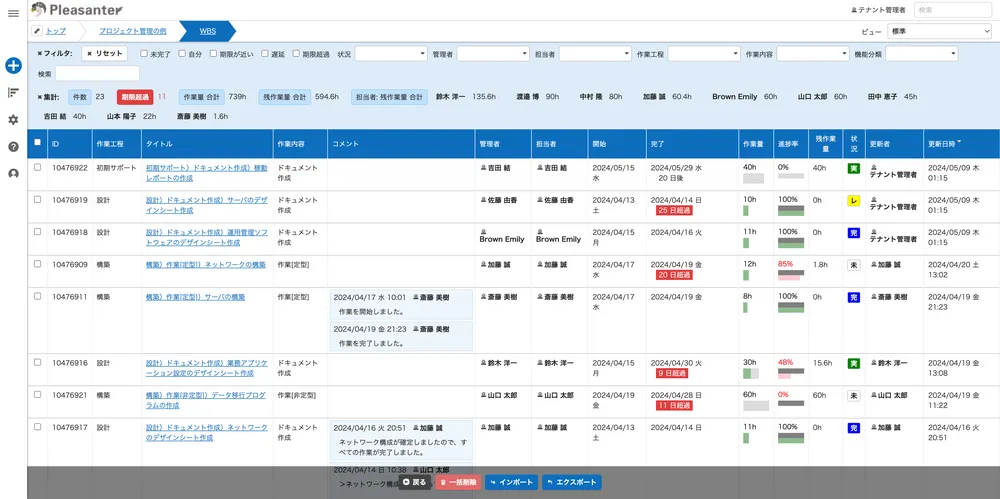Click the インポート button
The image size is (1000, 499).
(511, 482)
